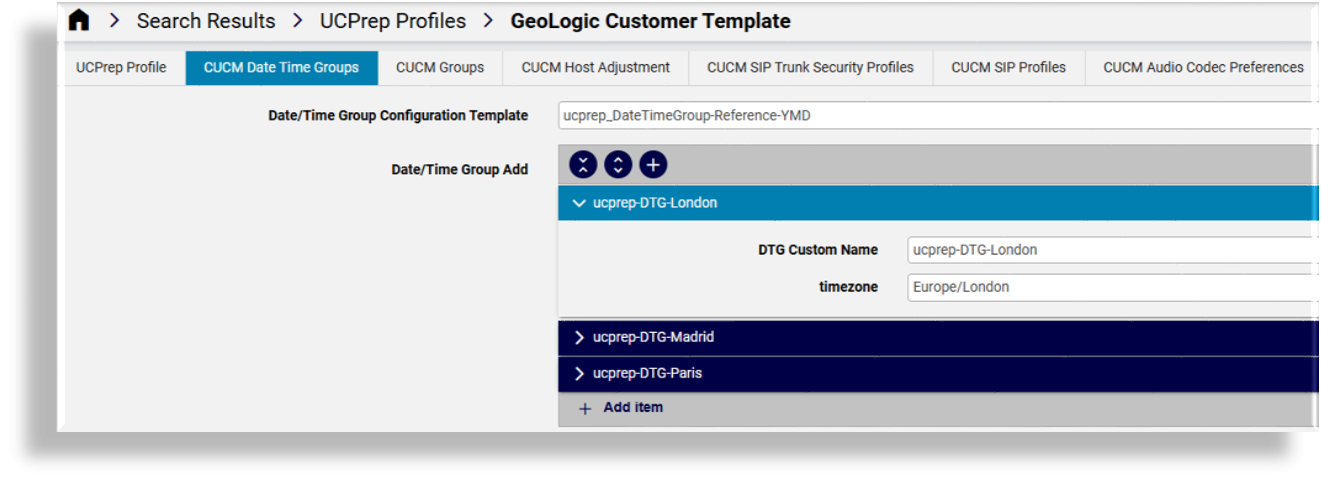Switch to the UCPrep Profile tab

121,68
